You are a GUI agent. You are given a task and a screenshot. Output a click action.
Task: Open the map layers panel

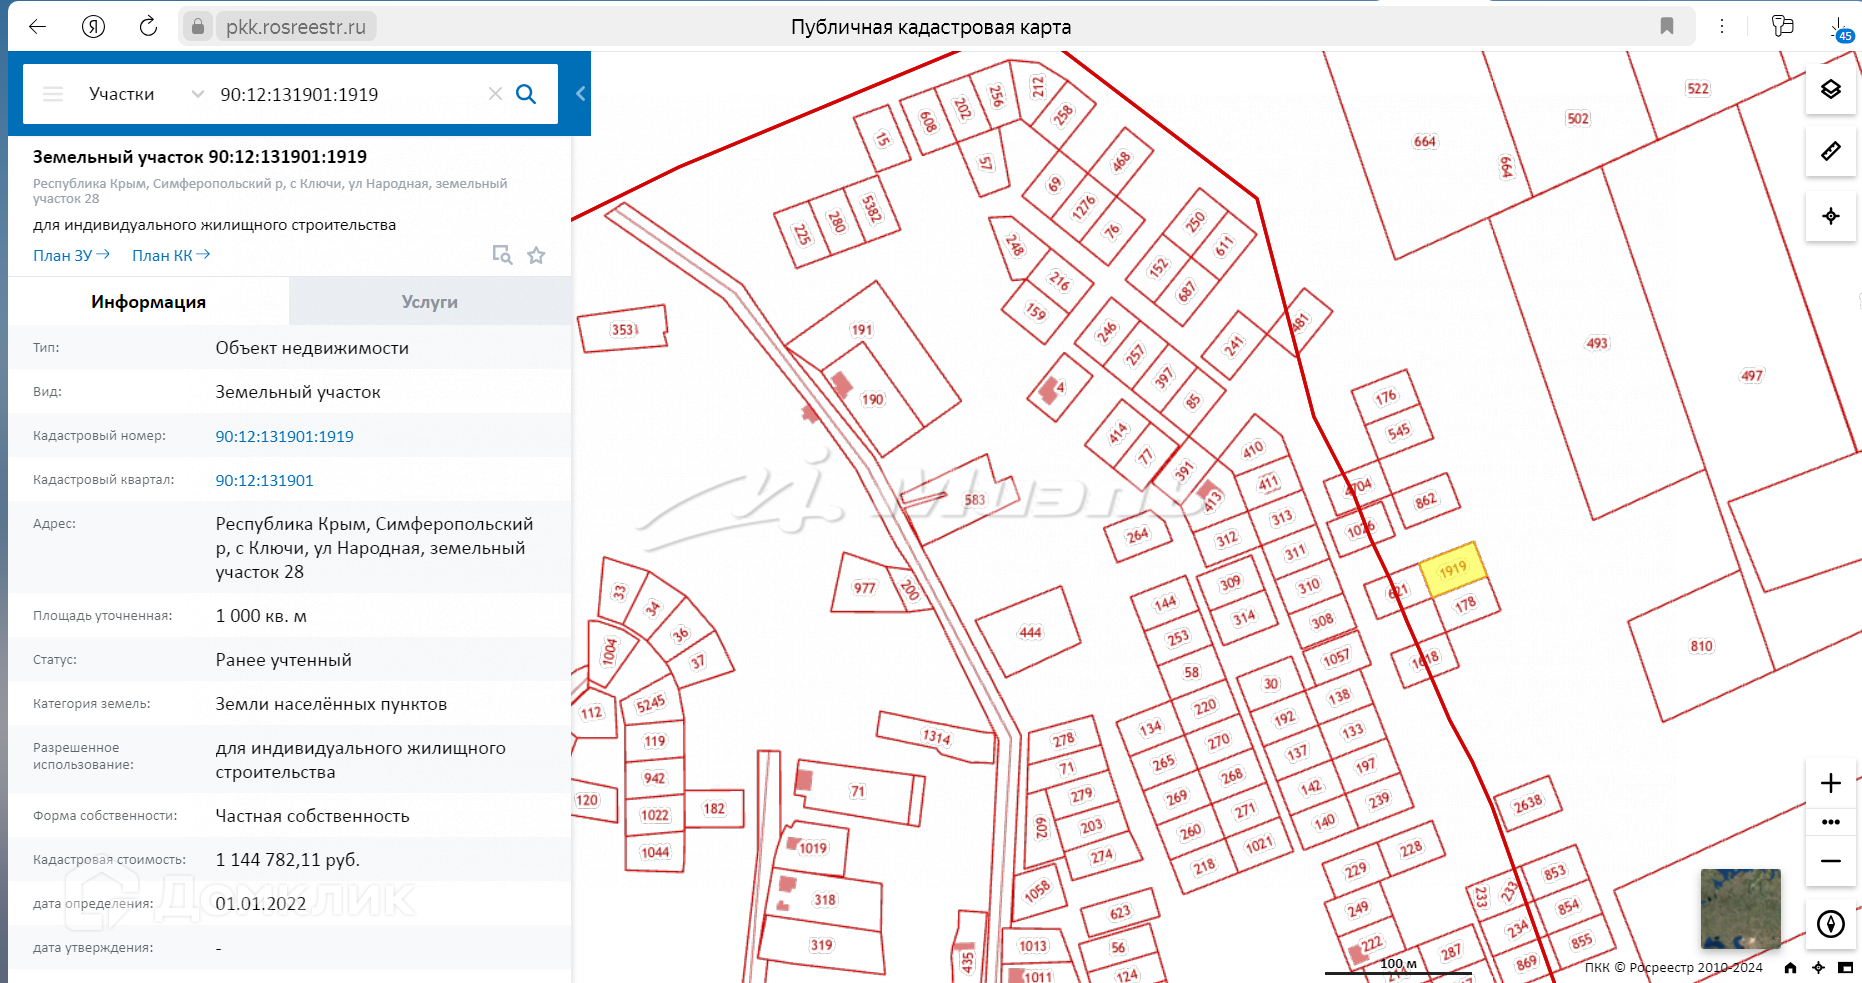point(1830,90)
